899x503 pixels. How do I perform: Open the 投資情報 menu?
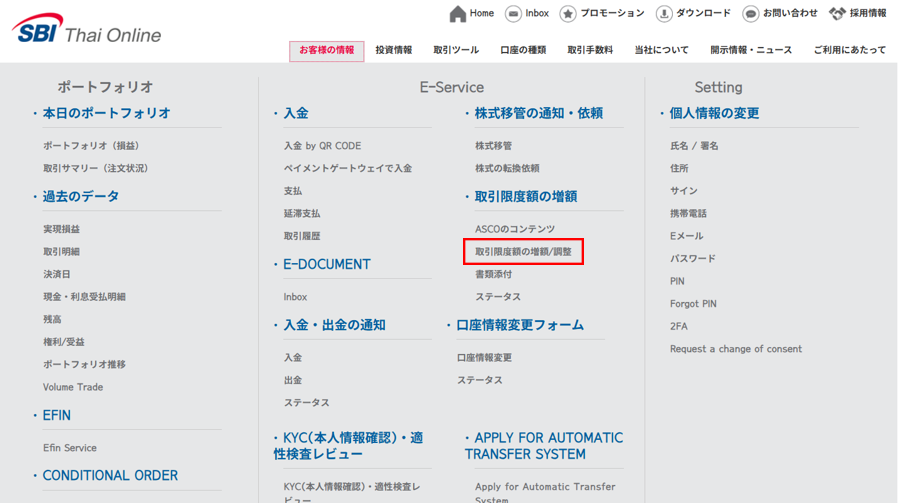pos(394,50)
